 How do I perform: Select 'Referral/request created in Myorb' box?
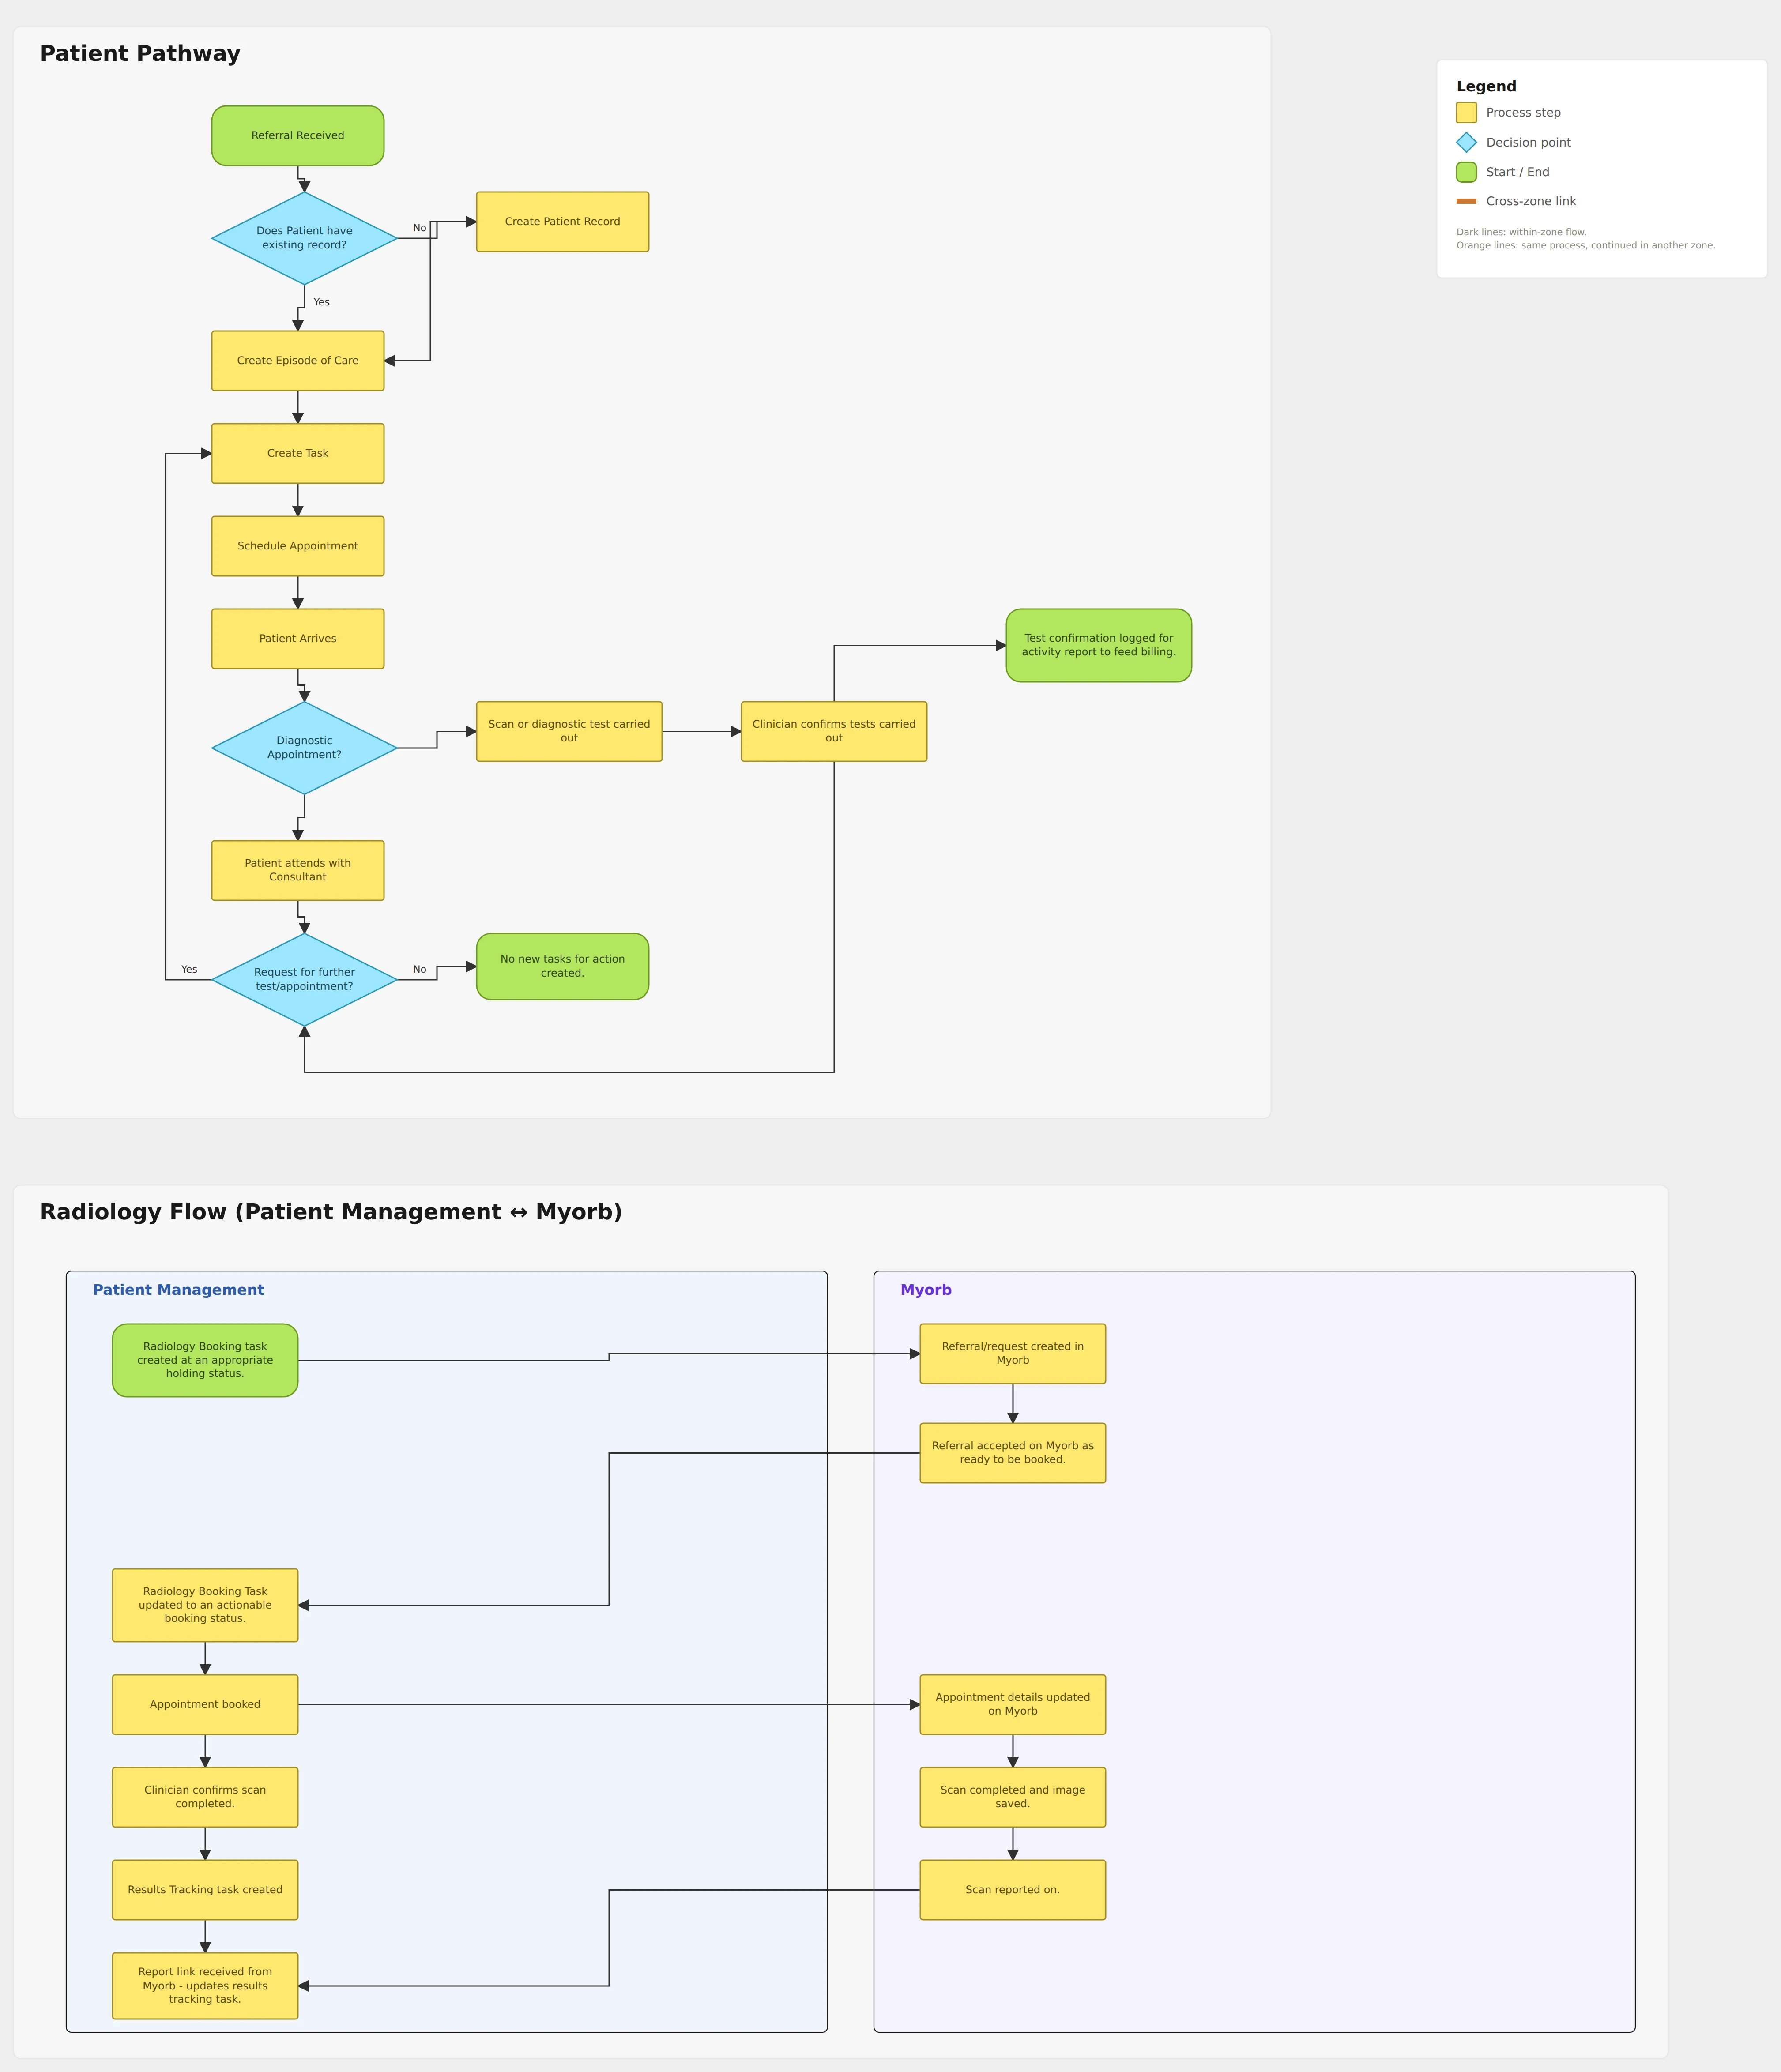point(1013,1354)
